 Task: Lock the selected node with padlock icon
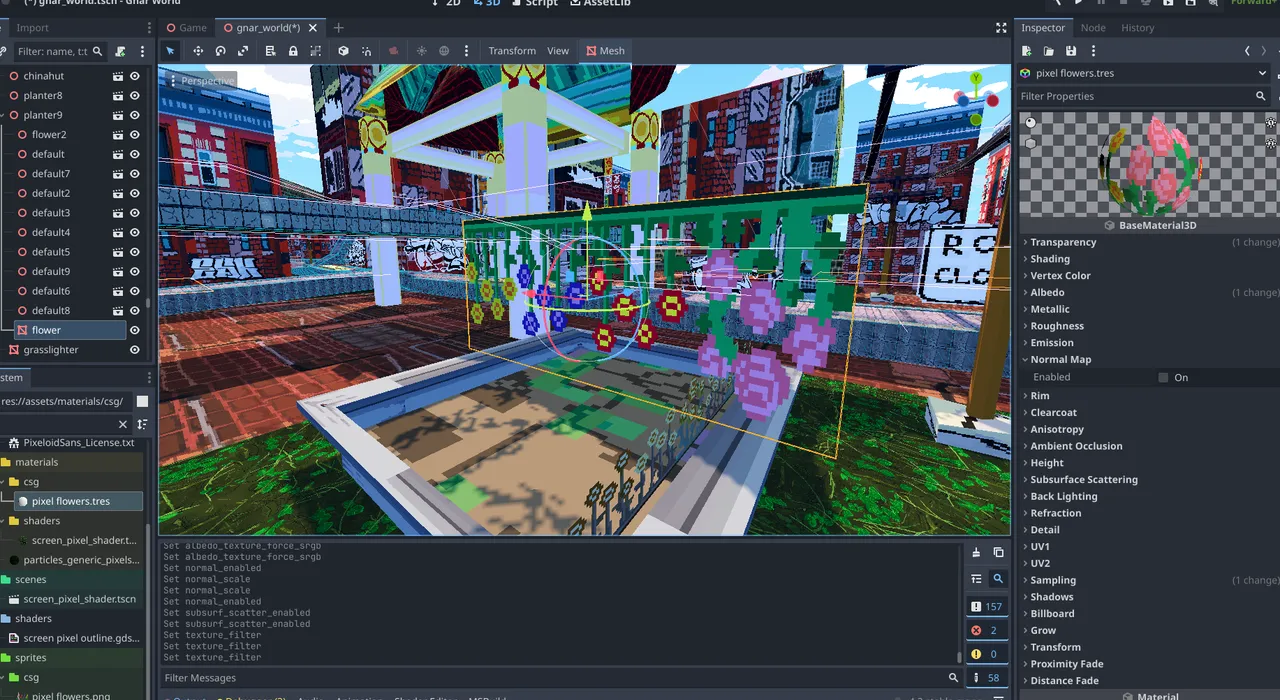click(x=293, y=51)
